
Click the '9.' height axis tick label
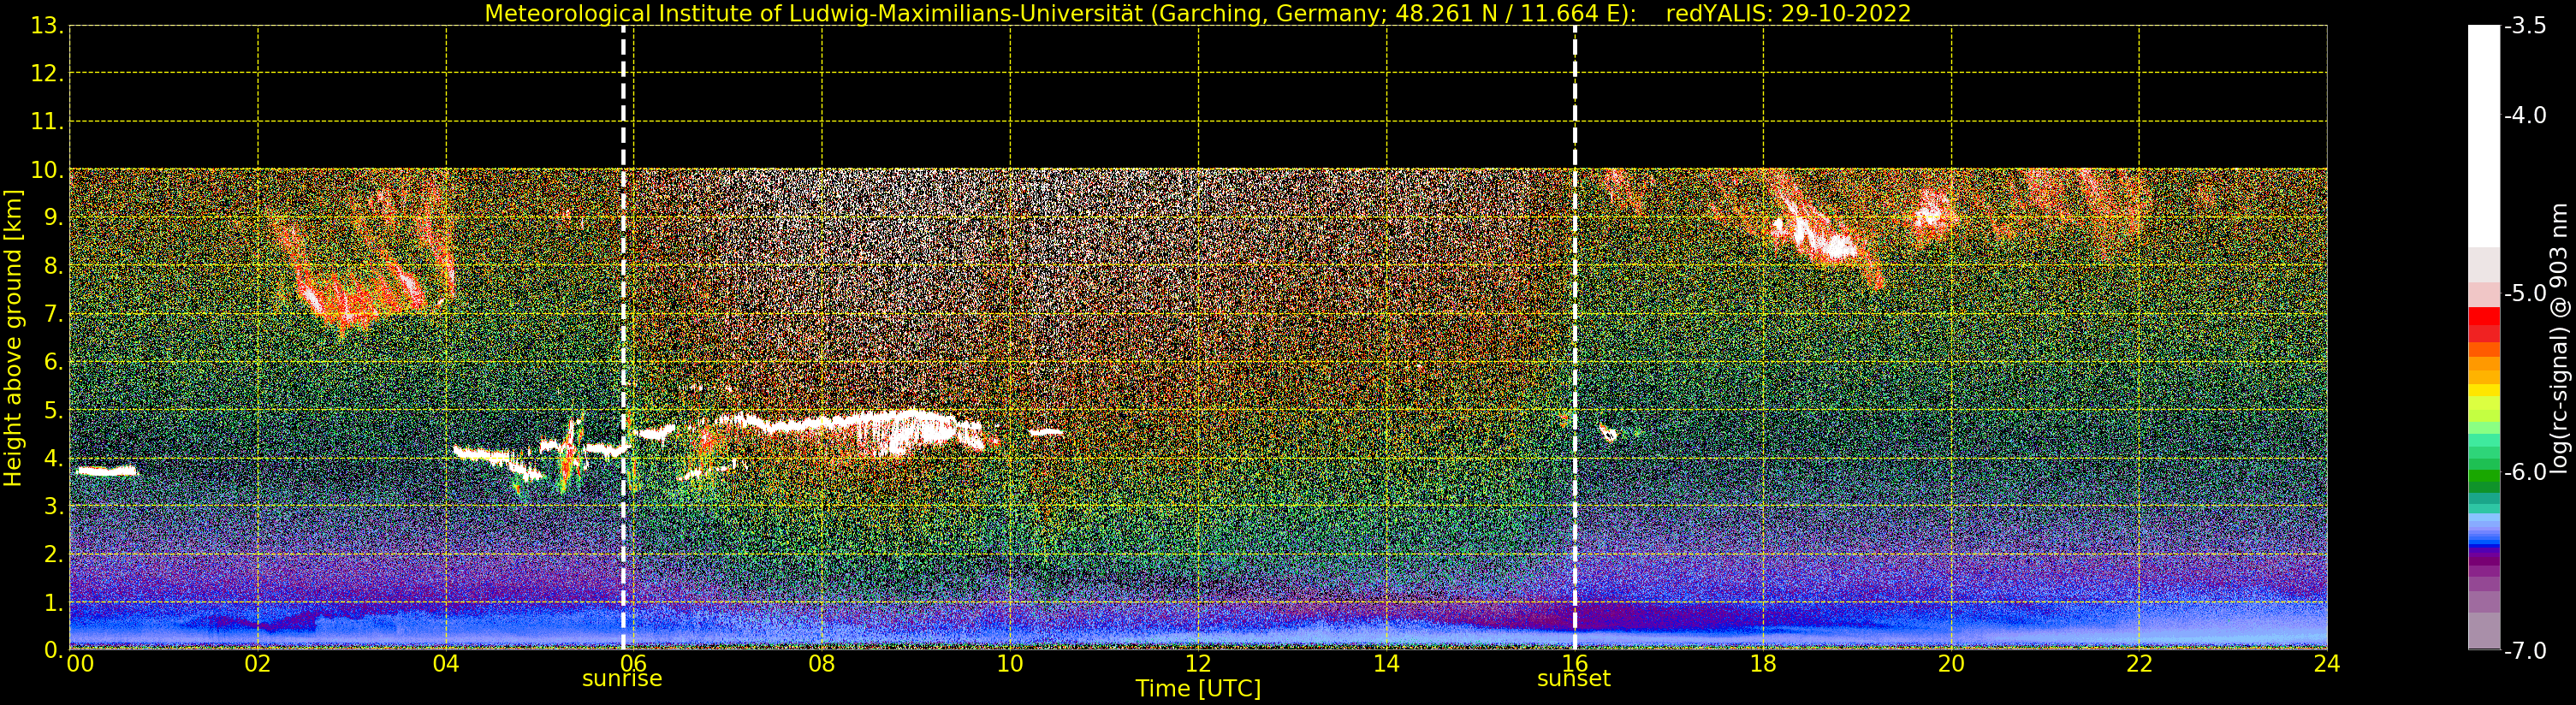coord(54,218)
